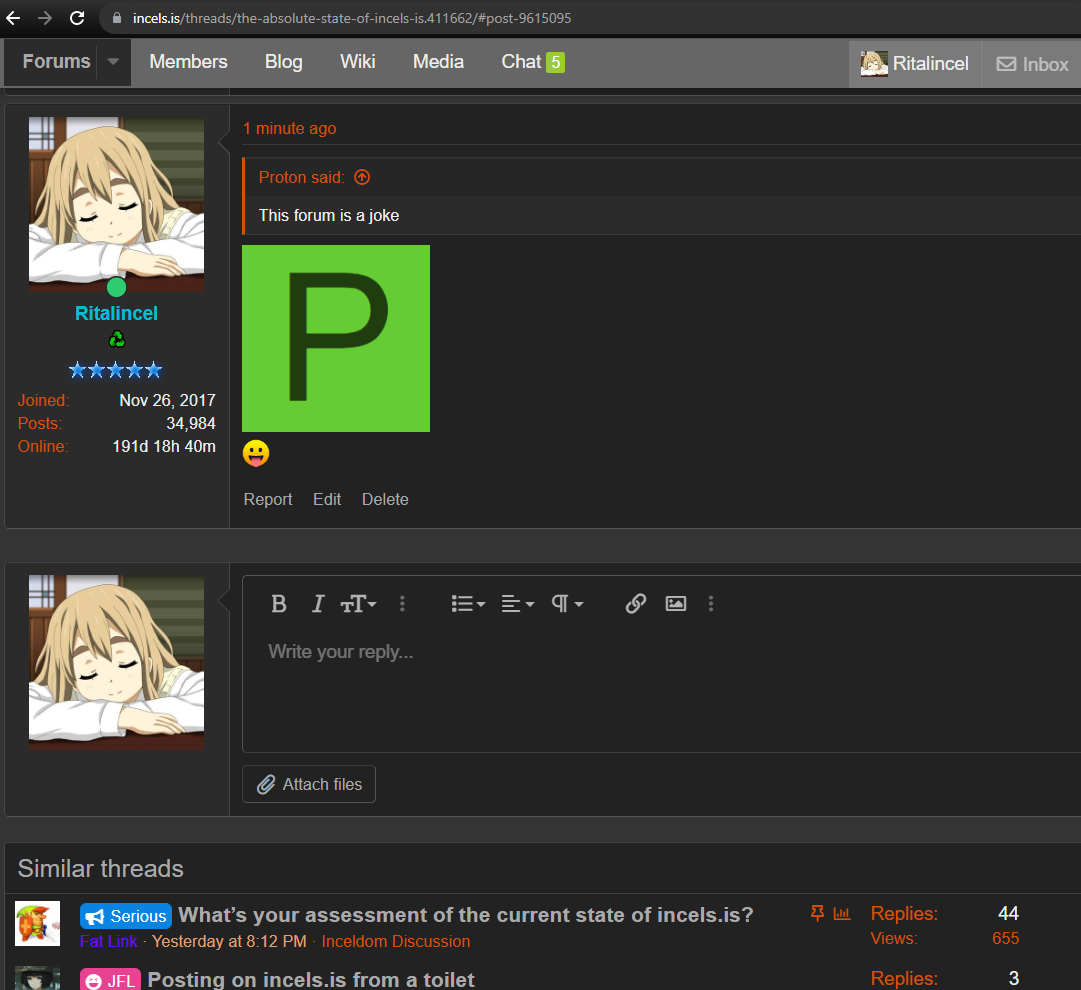Click the post author's anime avatar
The width and height of the screenshot is (1081, 990).
(x=117, y=204)
